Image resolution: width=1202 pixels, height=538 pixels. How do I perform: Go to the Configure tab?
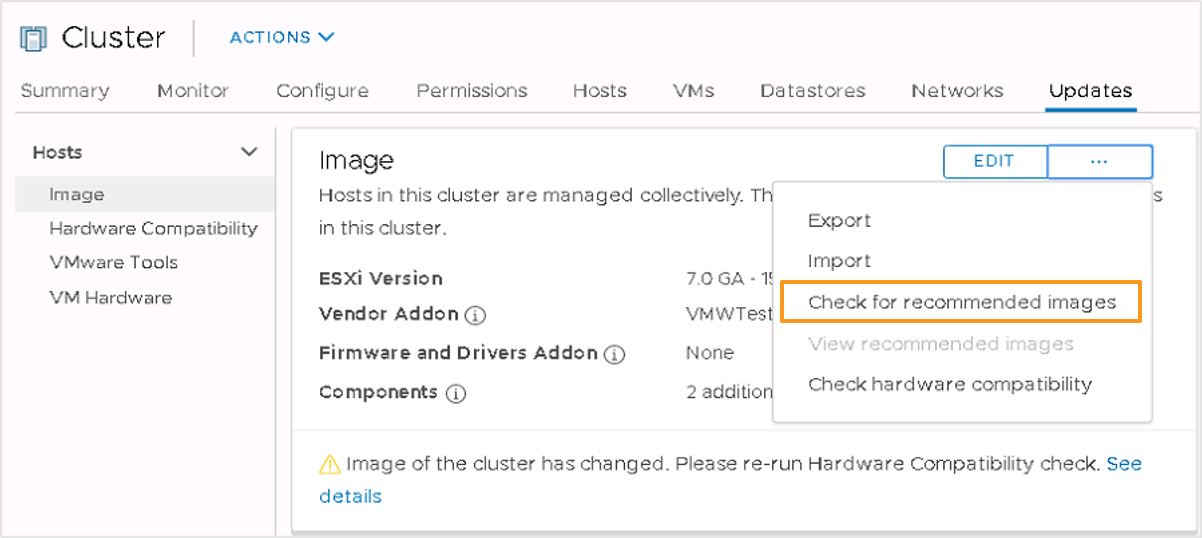click(323, 91)
